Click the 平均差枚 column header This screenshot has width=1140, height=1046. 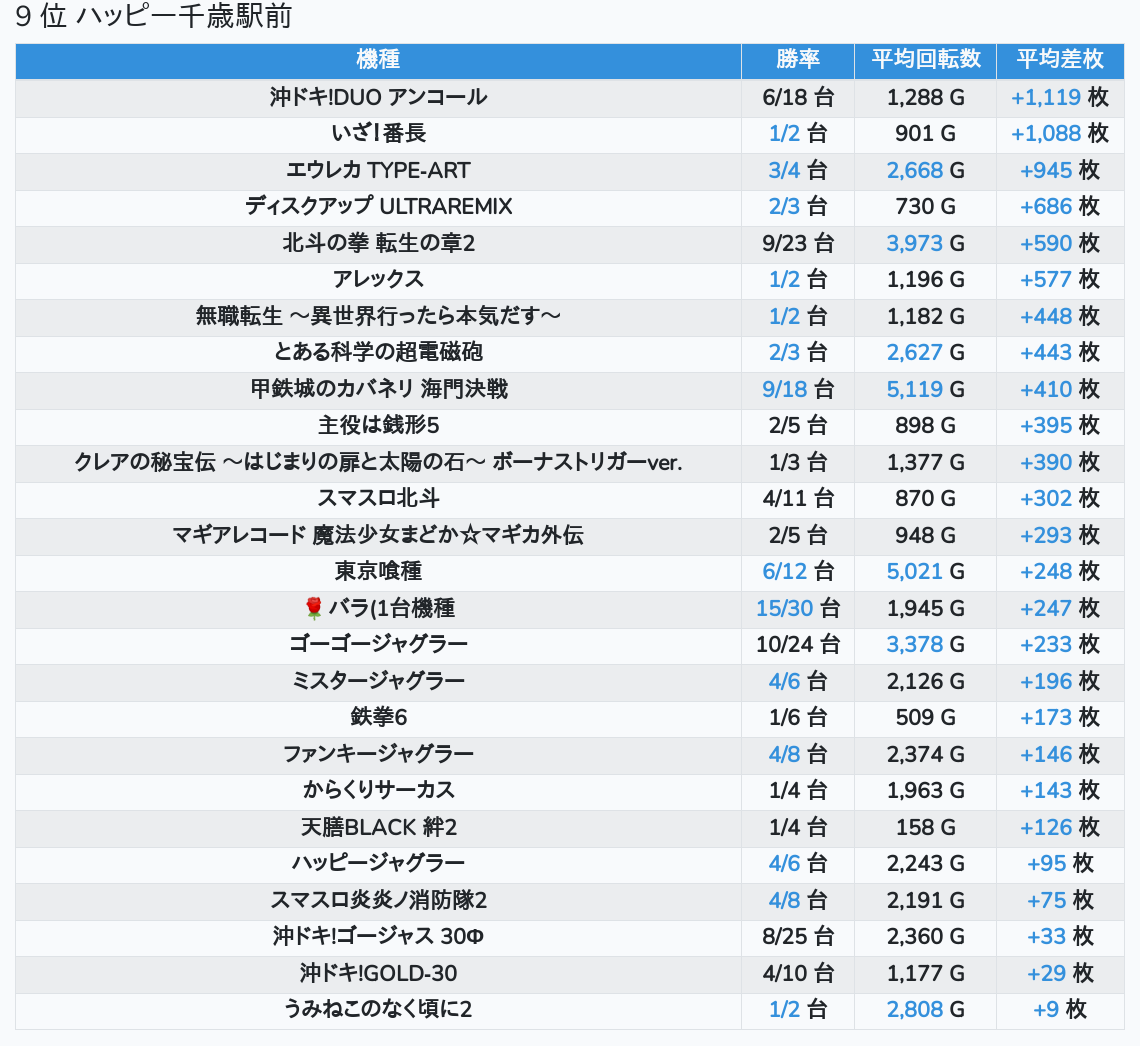point(1059,59)
